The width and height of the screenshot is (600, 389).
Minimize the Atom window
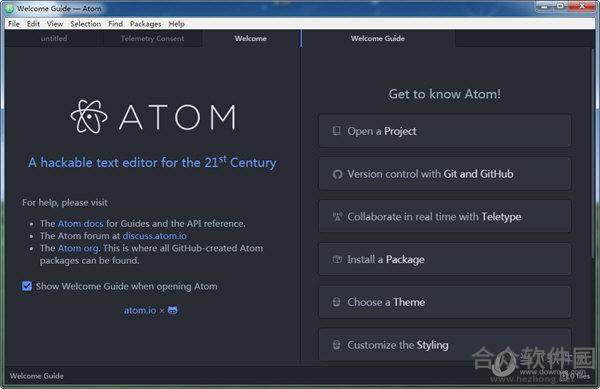[x=544, y=7]
